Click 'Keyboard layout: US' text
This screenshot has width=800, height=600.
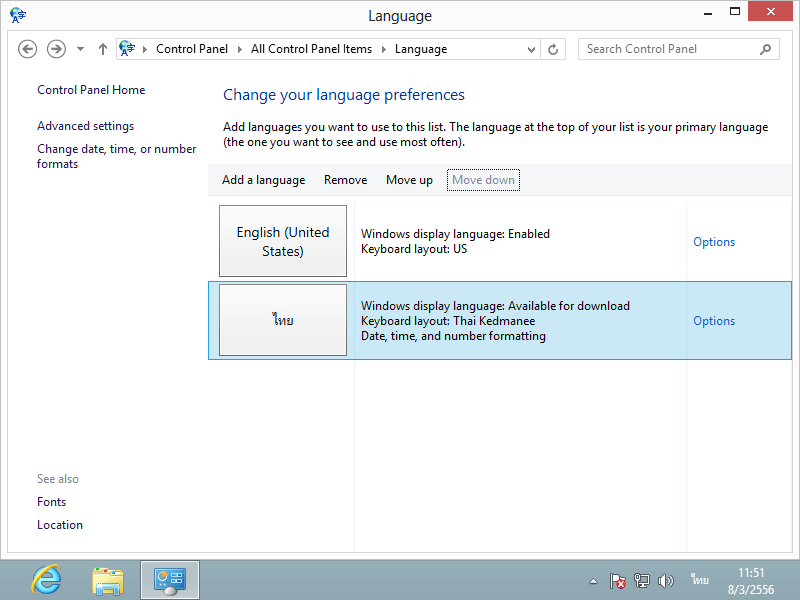(414, 249)
